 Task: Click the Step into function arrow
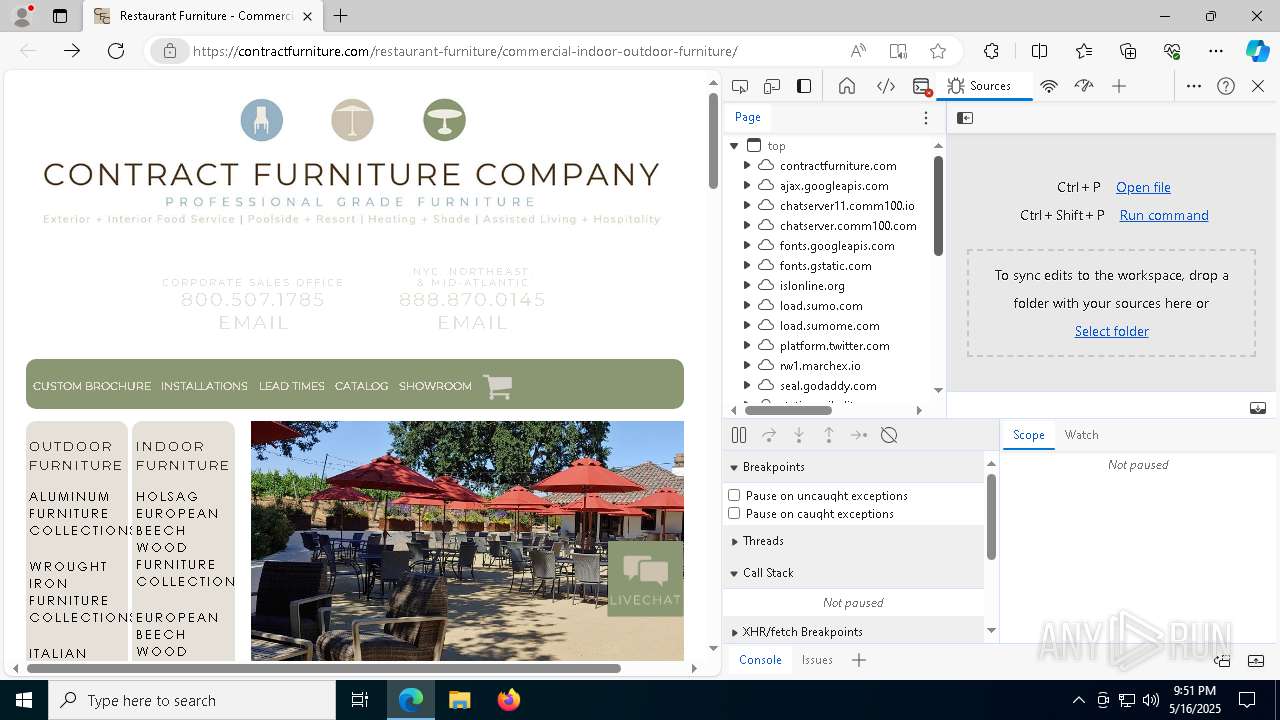pos(799,435)
